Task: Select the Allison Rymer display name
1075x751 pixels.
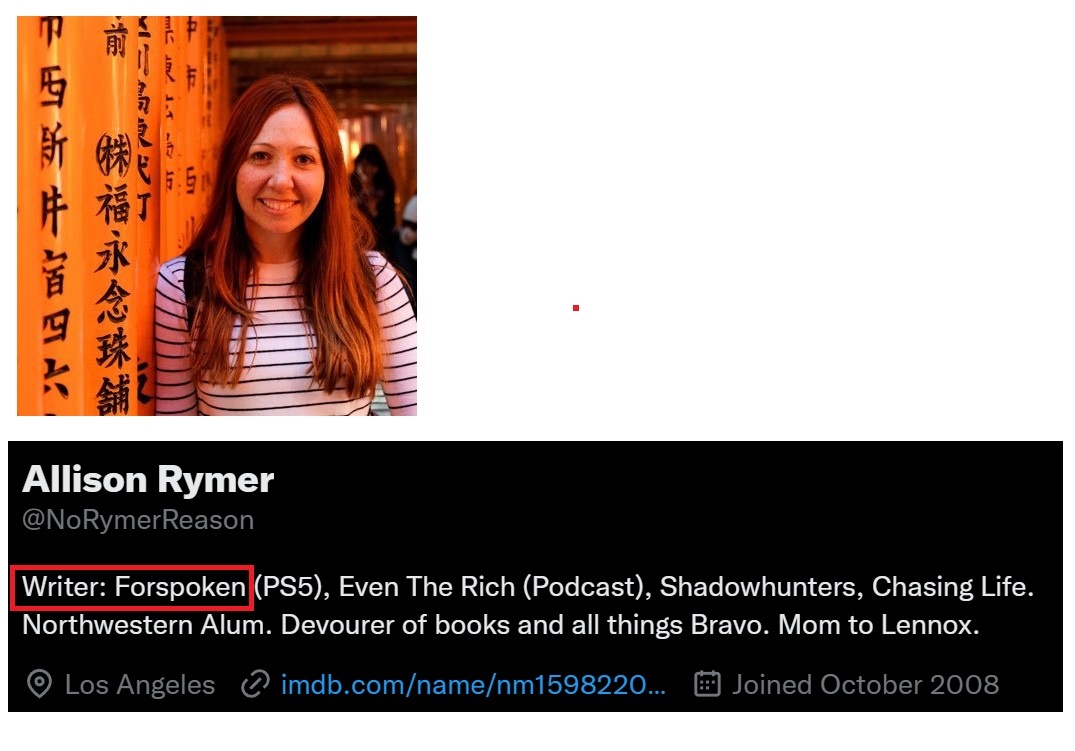Action: point(148,479)
